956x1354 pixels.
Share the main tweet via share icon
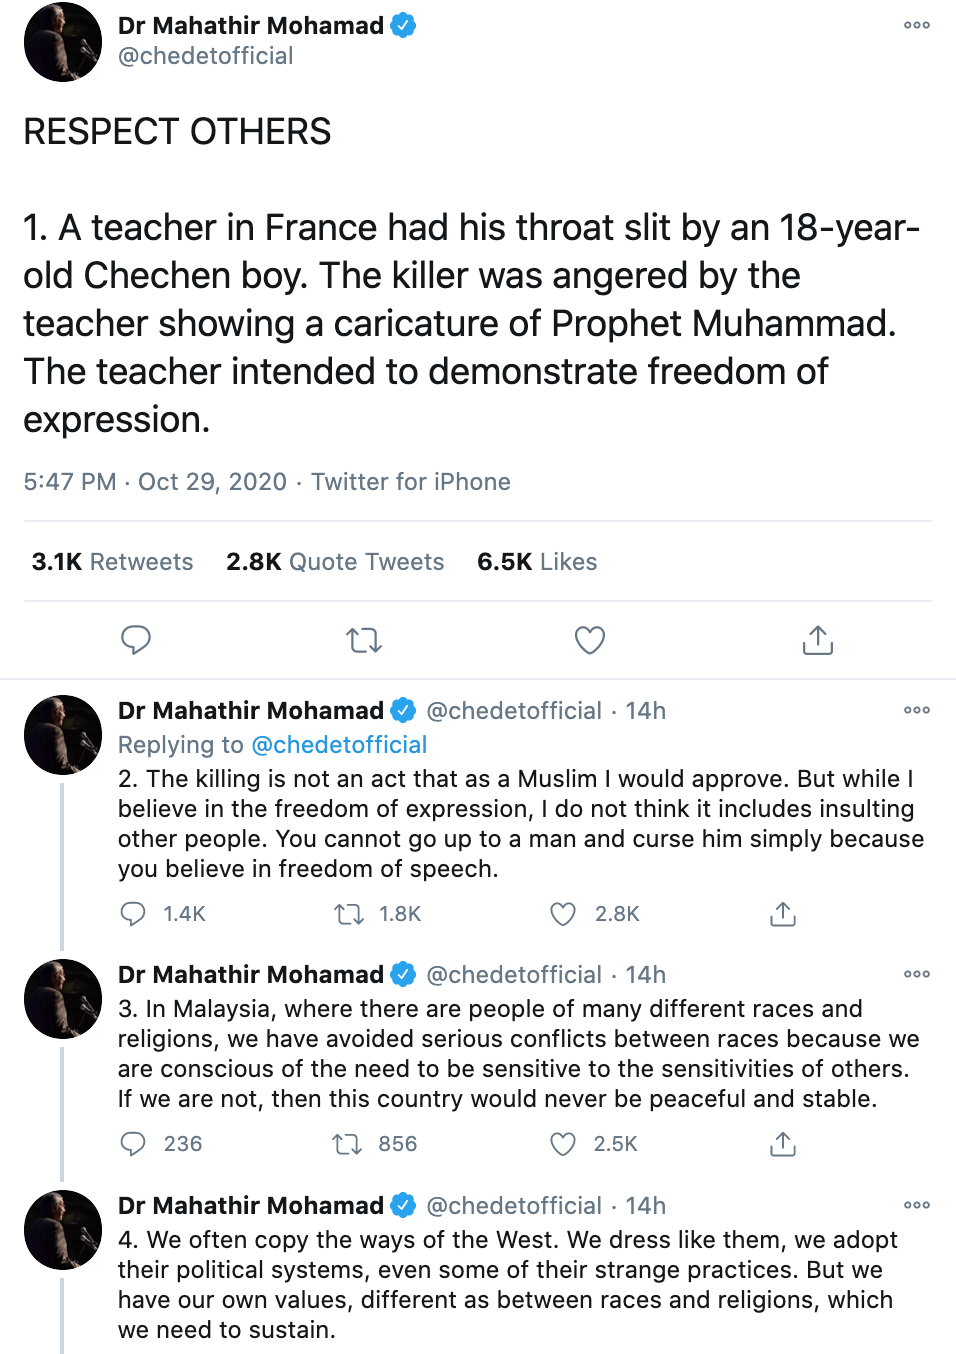817,640
